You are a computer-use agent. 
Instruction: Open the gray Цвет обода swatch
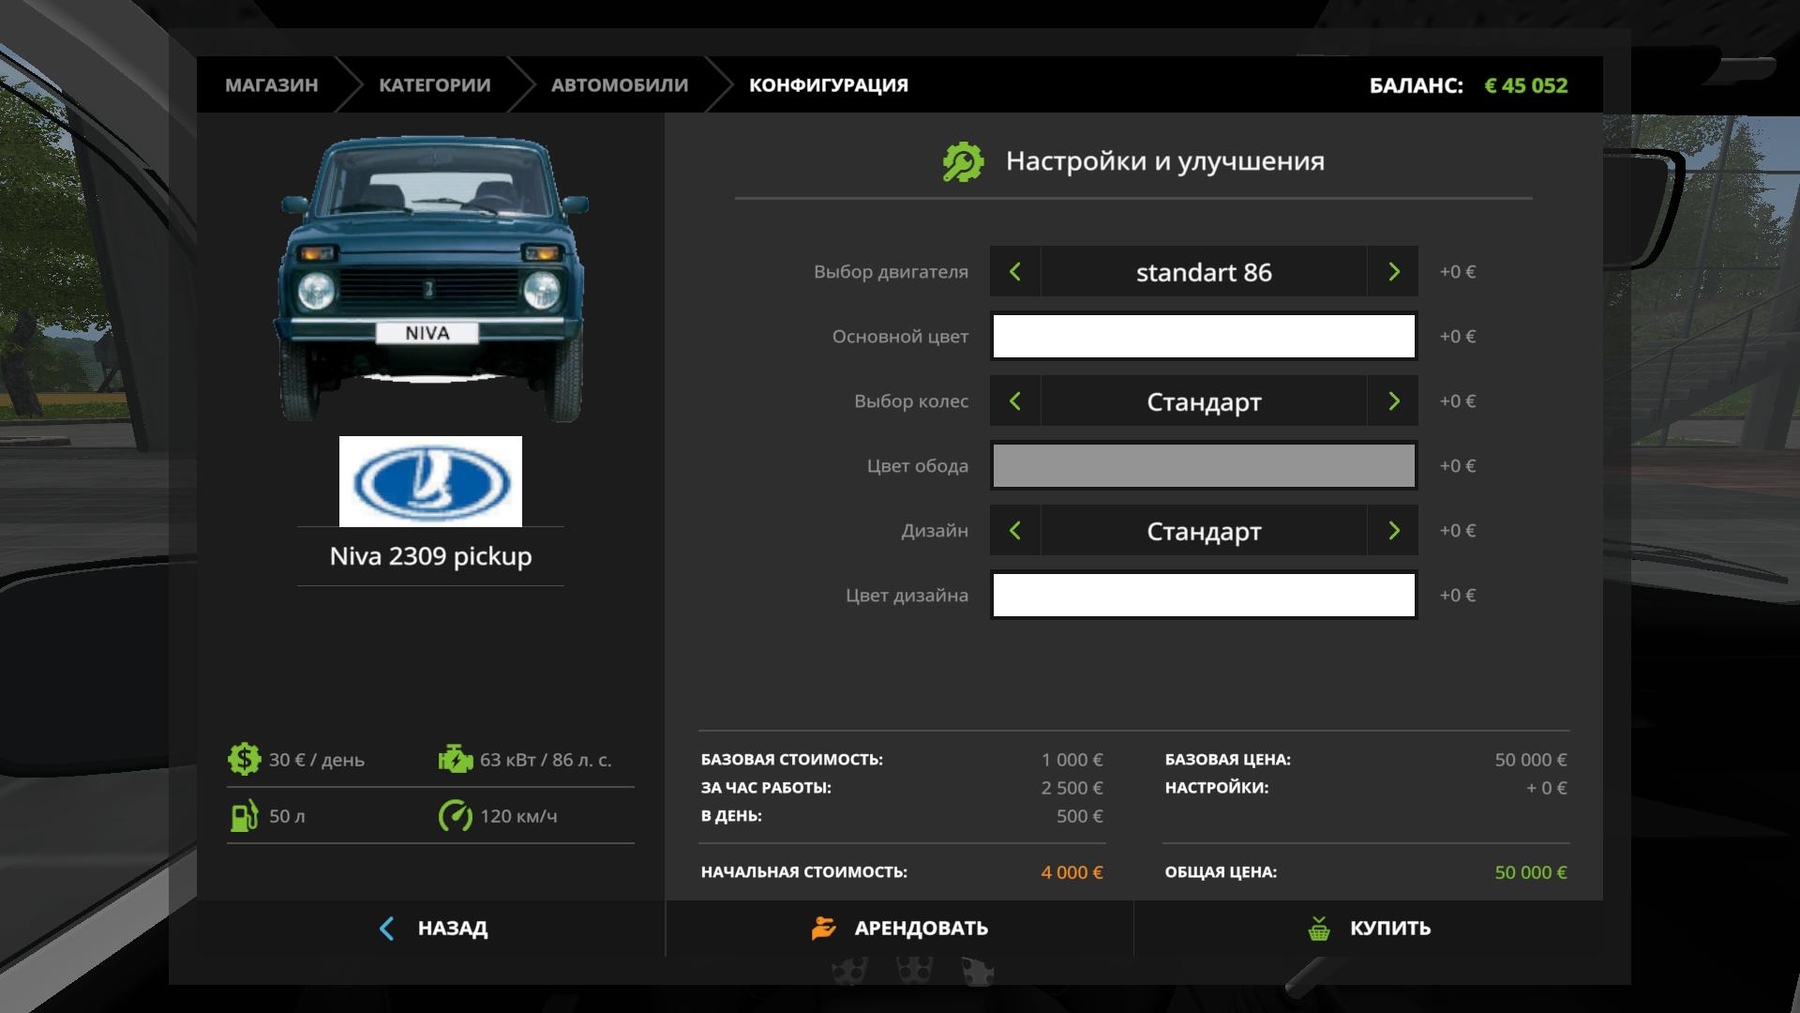1203,466
